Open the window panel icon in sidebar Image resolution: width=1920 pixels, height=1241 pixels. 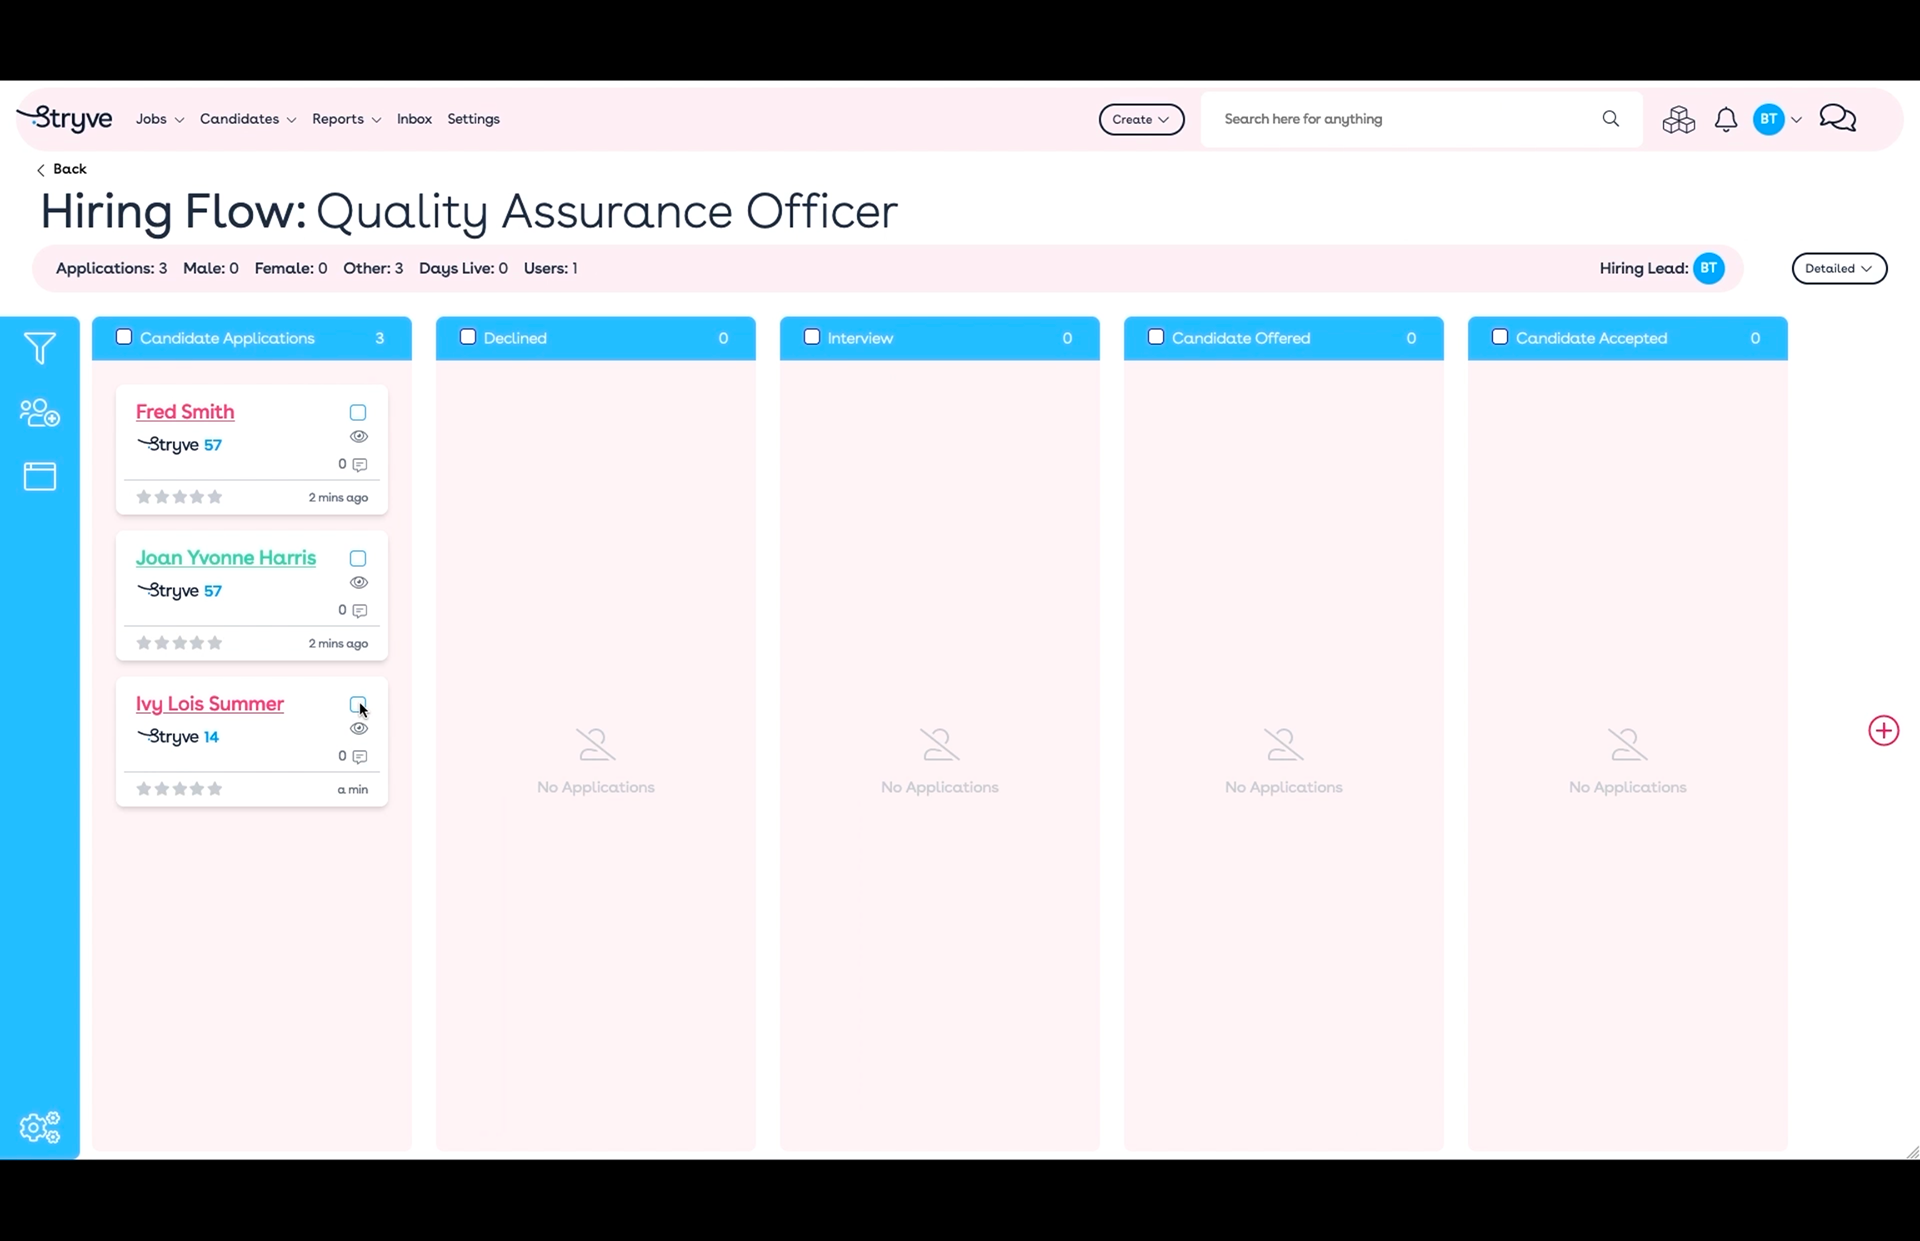[40, 476]
